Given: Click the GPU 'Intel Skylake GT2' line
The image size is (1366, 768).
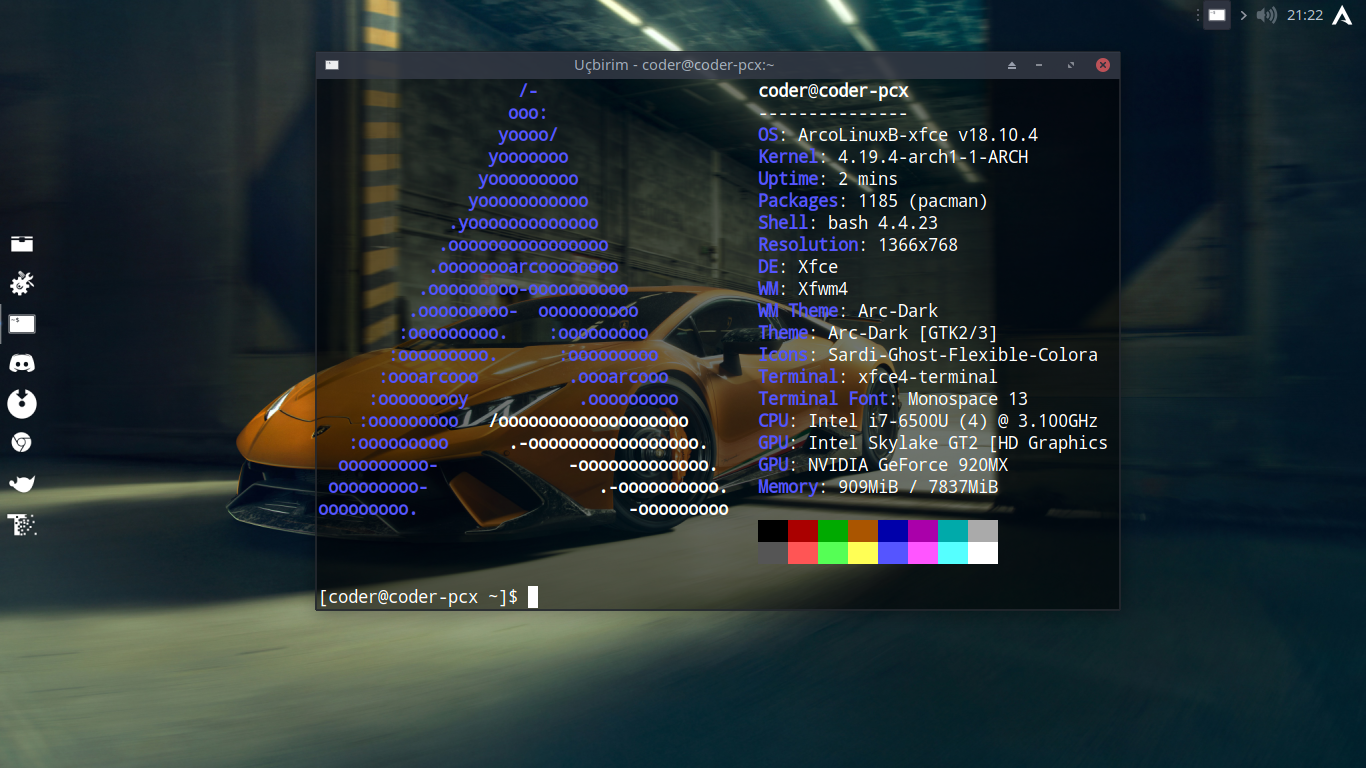Looking at the screenshot, I should 933,443.
